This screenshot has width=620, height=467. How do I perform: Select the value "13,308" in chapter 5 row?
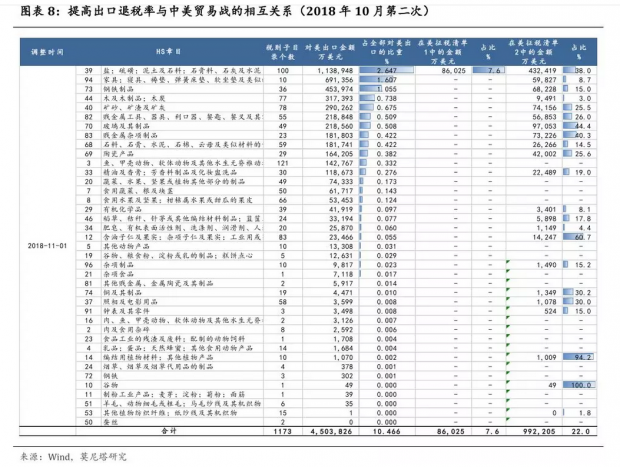pyautogui.click(x=341, y=246)
